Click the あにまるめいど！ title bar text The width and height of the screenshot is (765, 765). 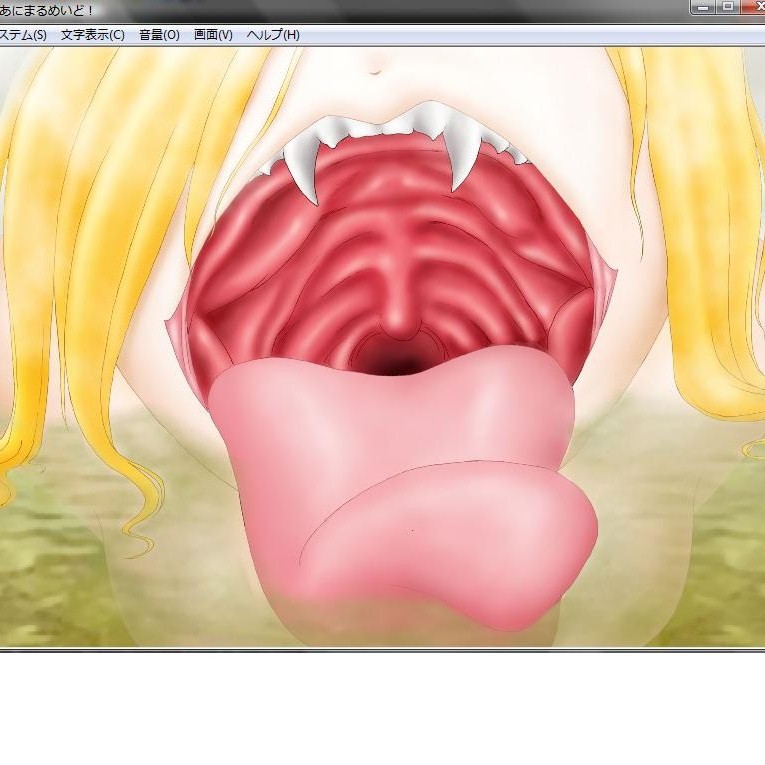[x=45, y=9]
